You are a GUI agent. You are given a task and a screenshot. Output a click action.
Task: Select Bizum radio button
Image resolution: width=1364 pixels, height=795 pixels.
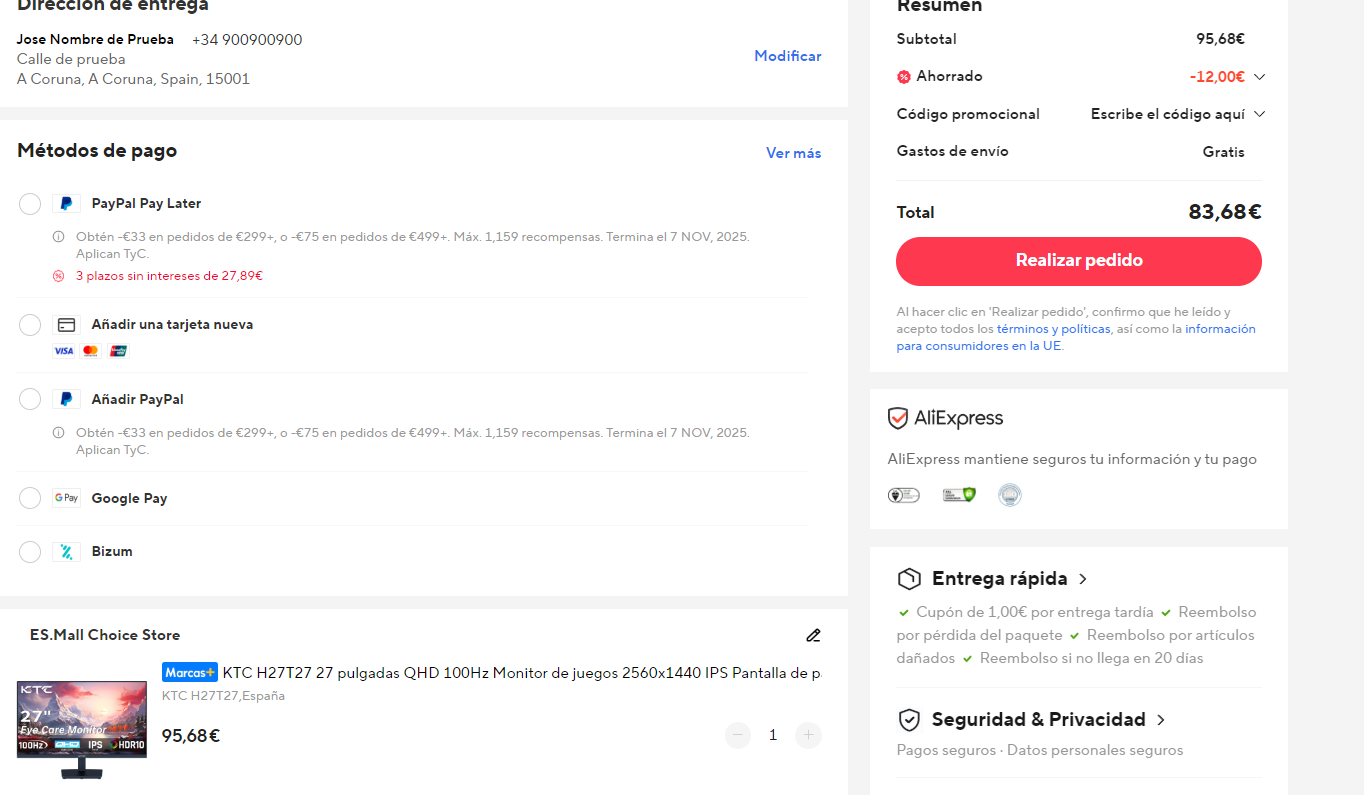(x=30, y=552)
